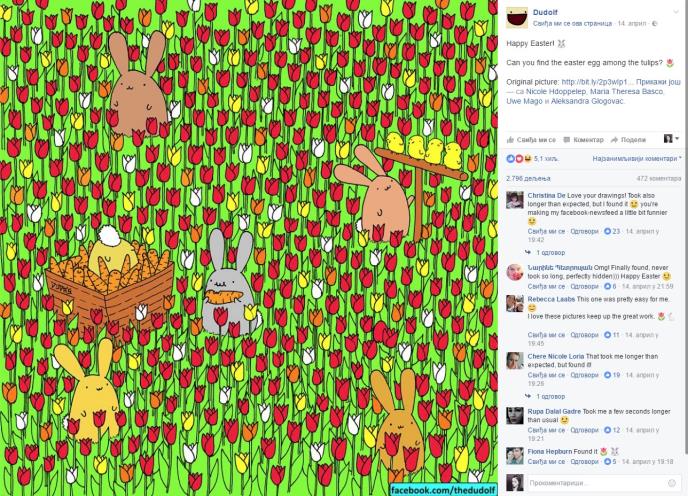Open the Dudolf page name link
This screenshot has width=688, height=496.
click(545, 12)
